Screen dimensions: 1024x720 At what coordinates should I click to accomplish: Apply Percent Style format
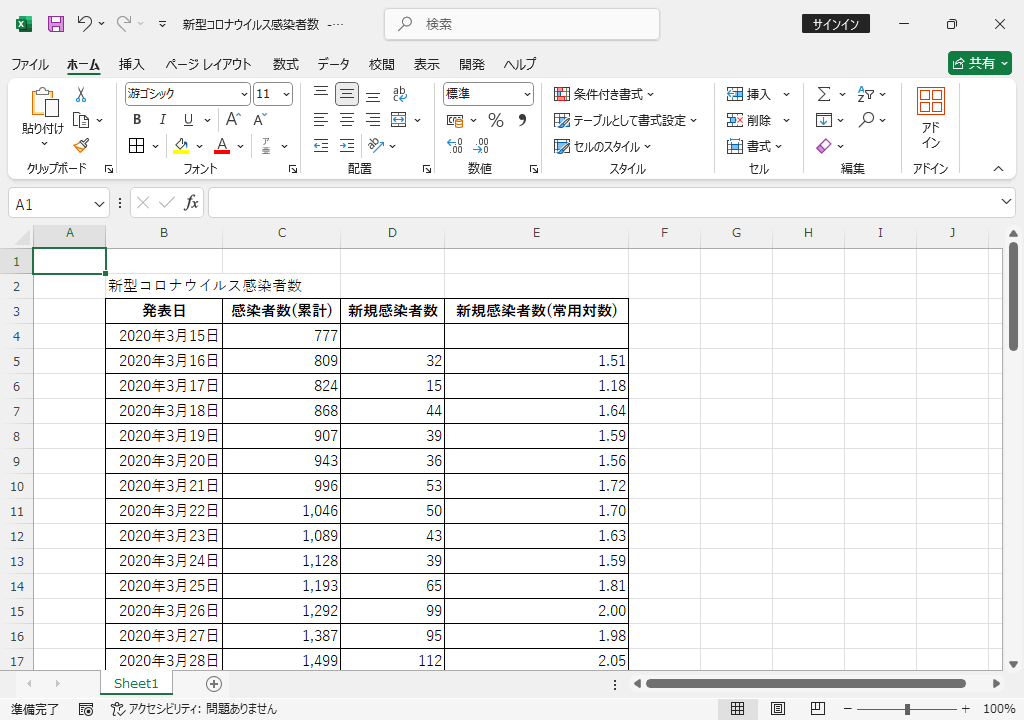(496, 120)
